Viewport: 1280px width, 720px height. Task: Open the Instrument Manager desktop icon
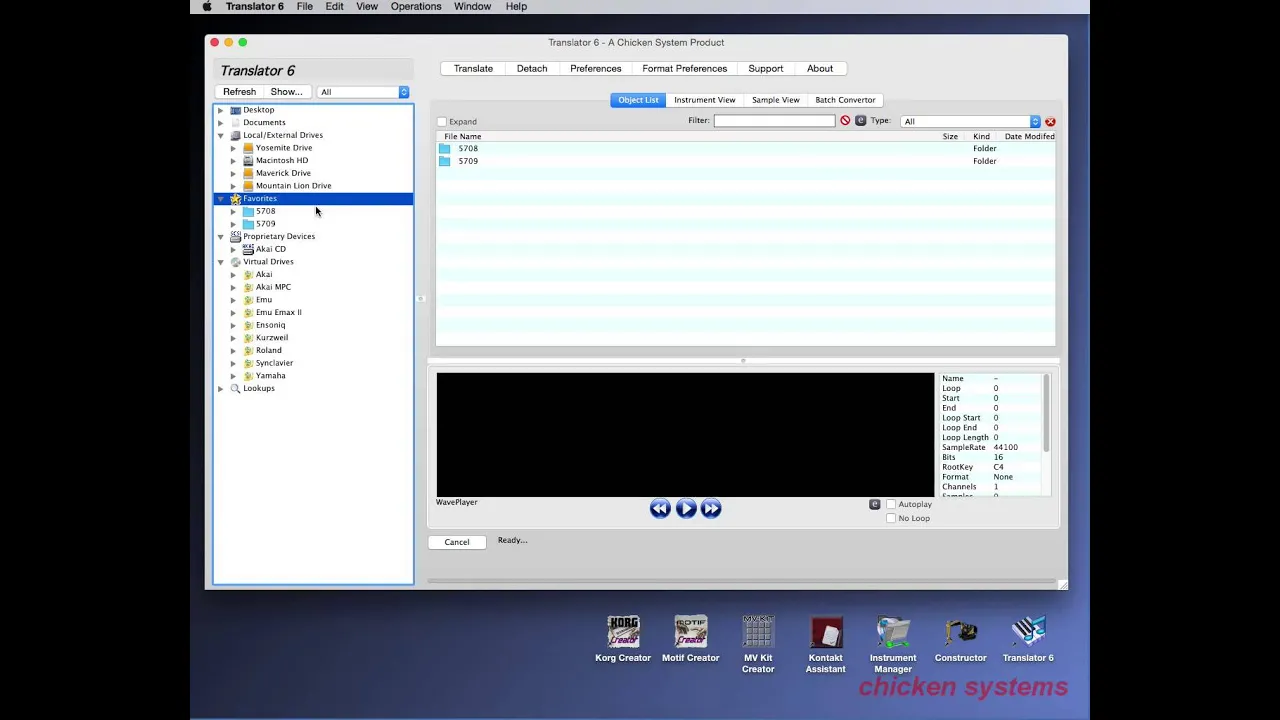tap(893, 644)
